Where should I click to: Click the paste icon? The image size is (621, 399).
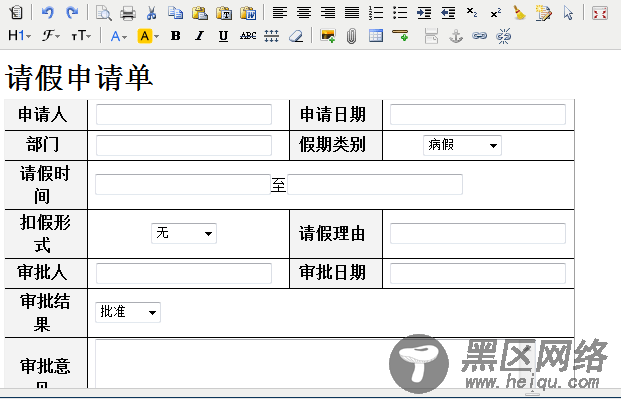coord(200,13)
